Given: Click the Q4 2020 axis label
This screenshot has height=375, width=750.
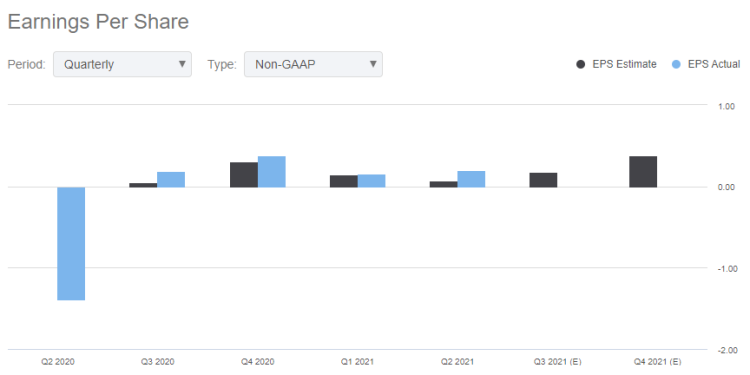Looking at the screenshot, I should tap(257, 362).
